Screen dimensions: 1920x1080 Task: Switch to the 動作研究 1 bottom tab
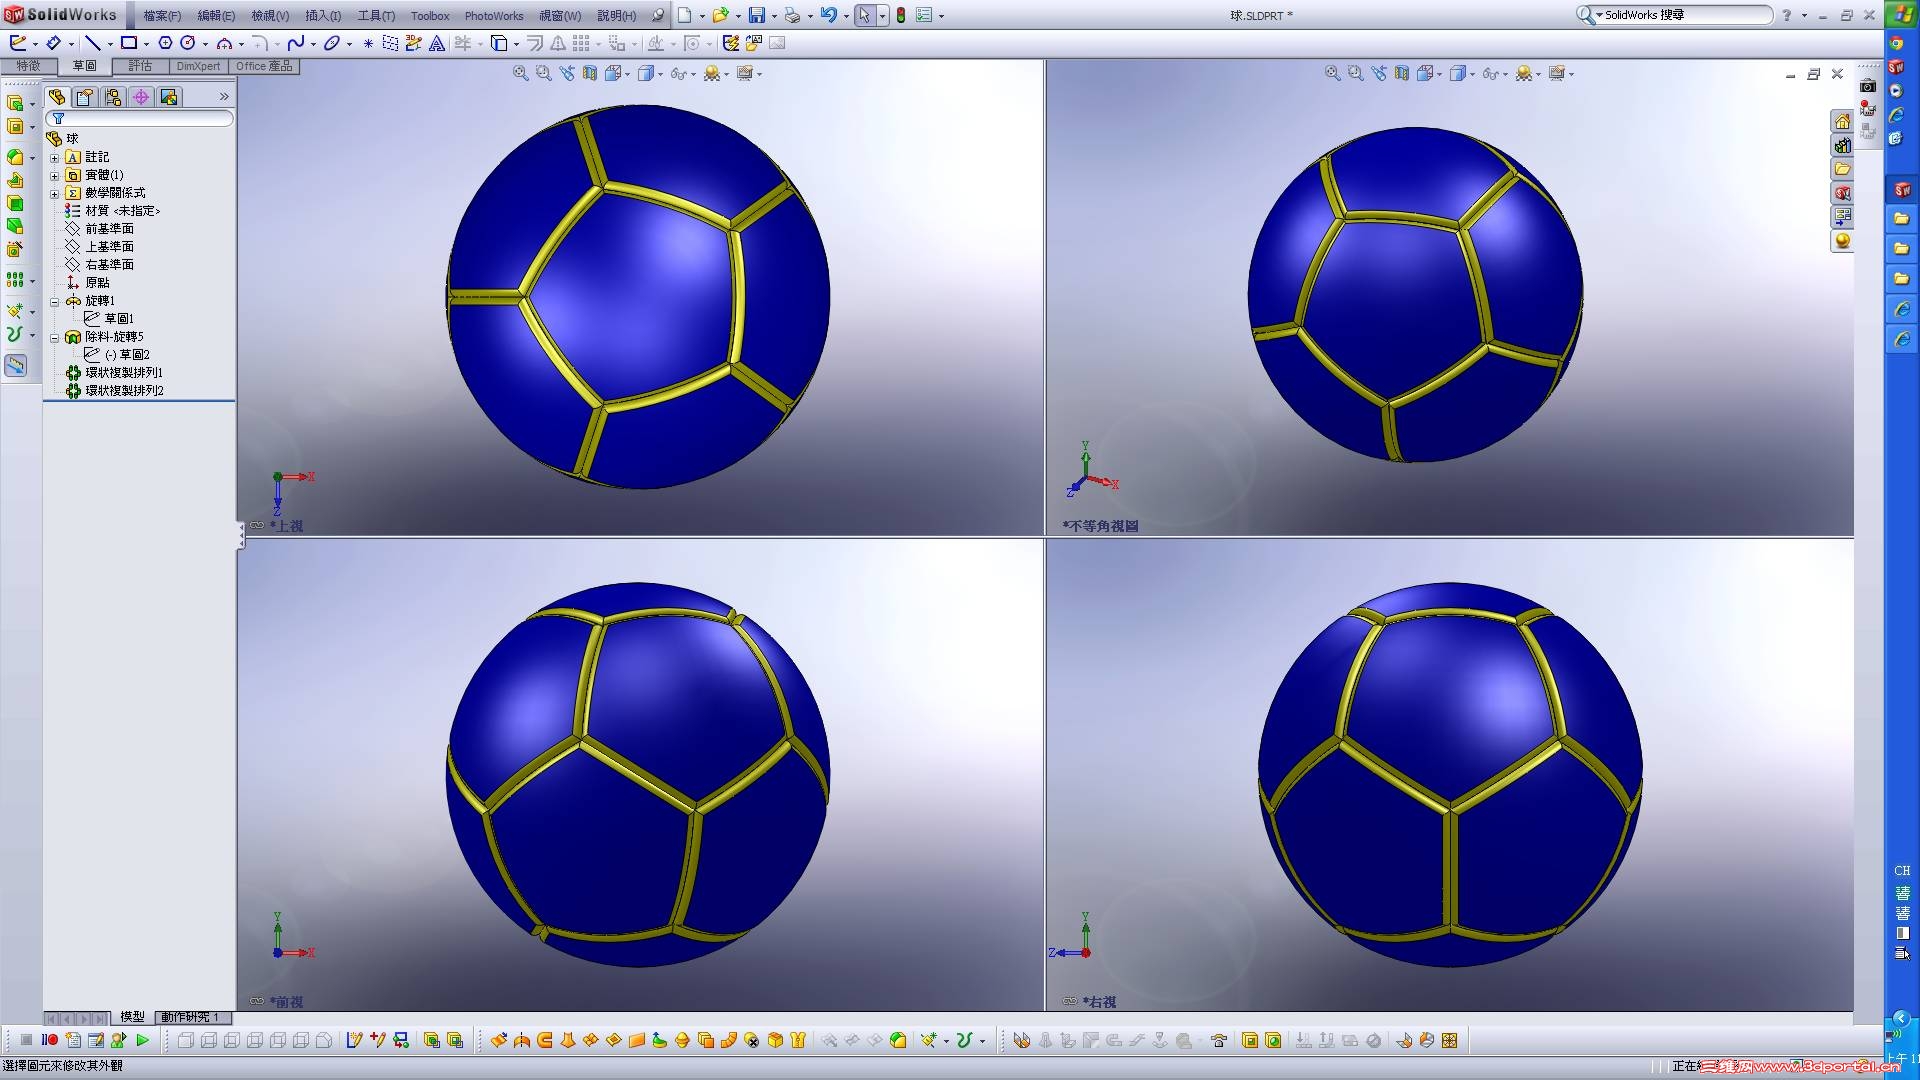point(190,1017)
